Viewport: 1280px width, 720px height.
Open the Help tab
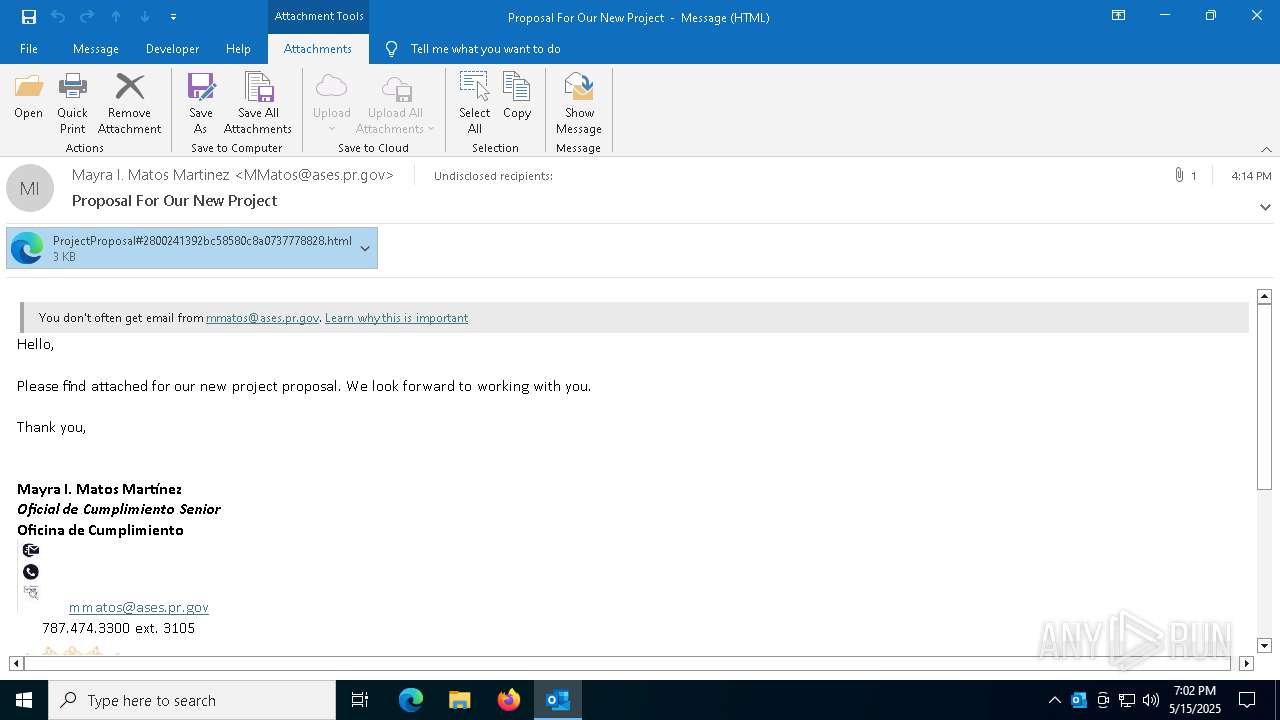click(x=238, y=49)
